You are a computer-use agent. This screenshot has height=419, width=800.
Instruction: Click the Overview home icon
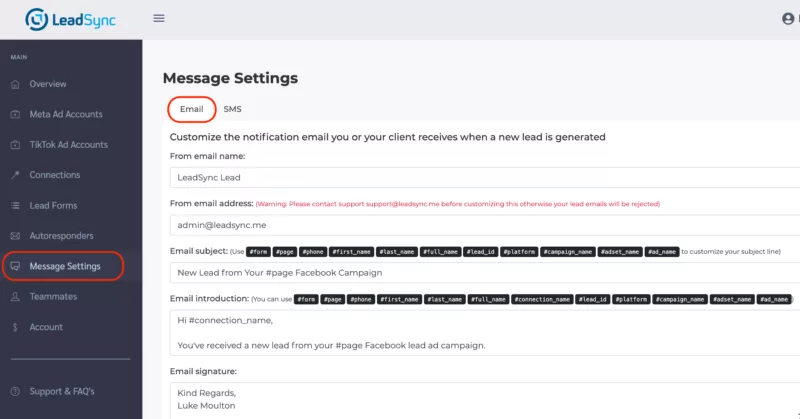15,84
